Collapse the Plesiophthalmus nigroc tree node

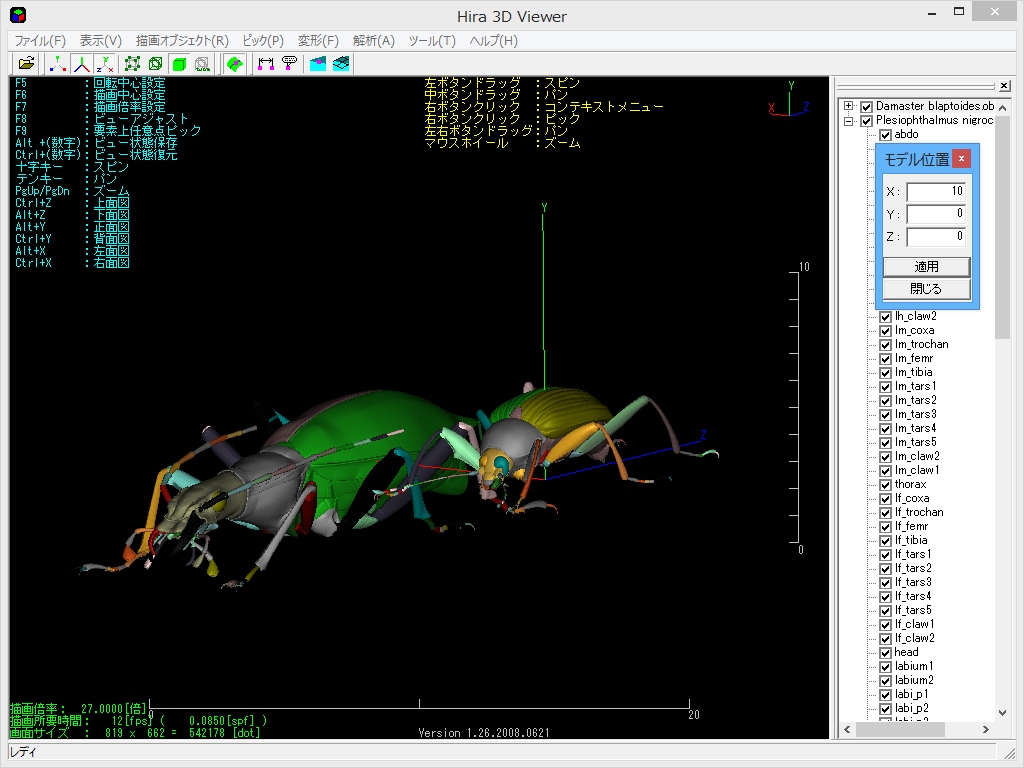click(851, 119)
